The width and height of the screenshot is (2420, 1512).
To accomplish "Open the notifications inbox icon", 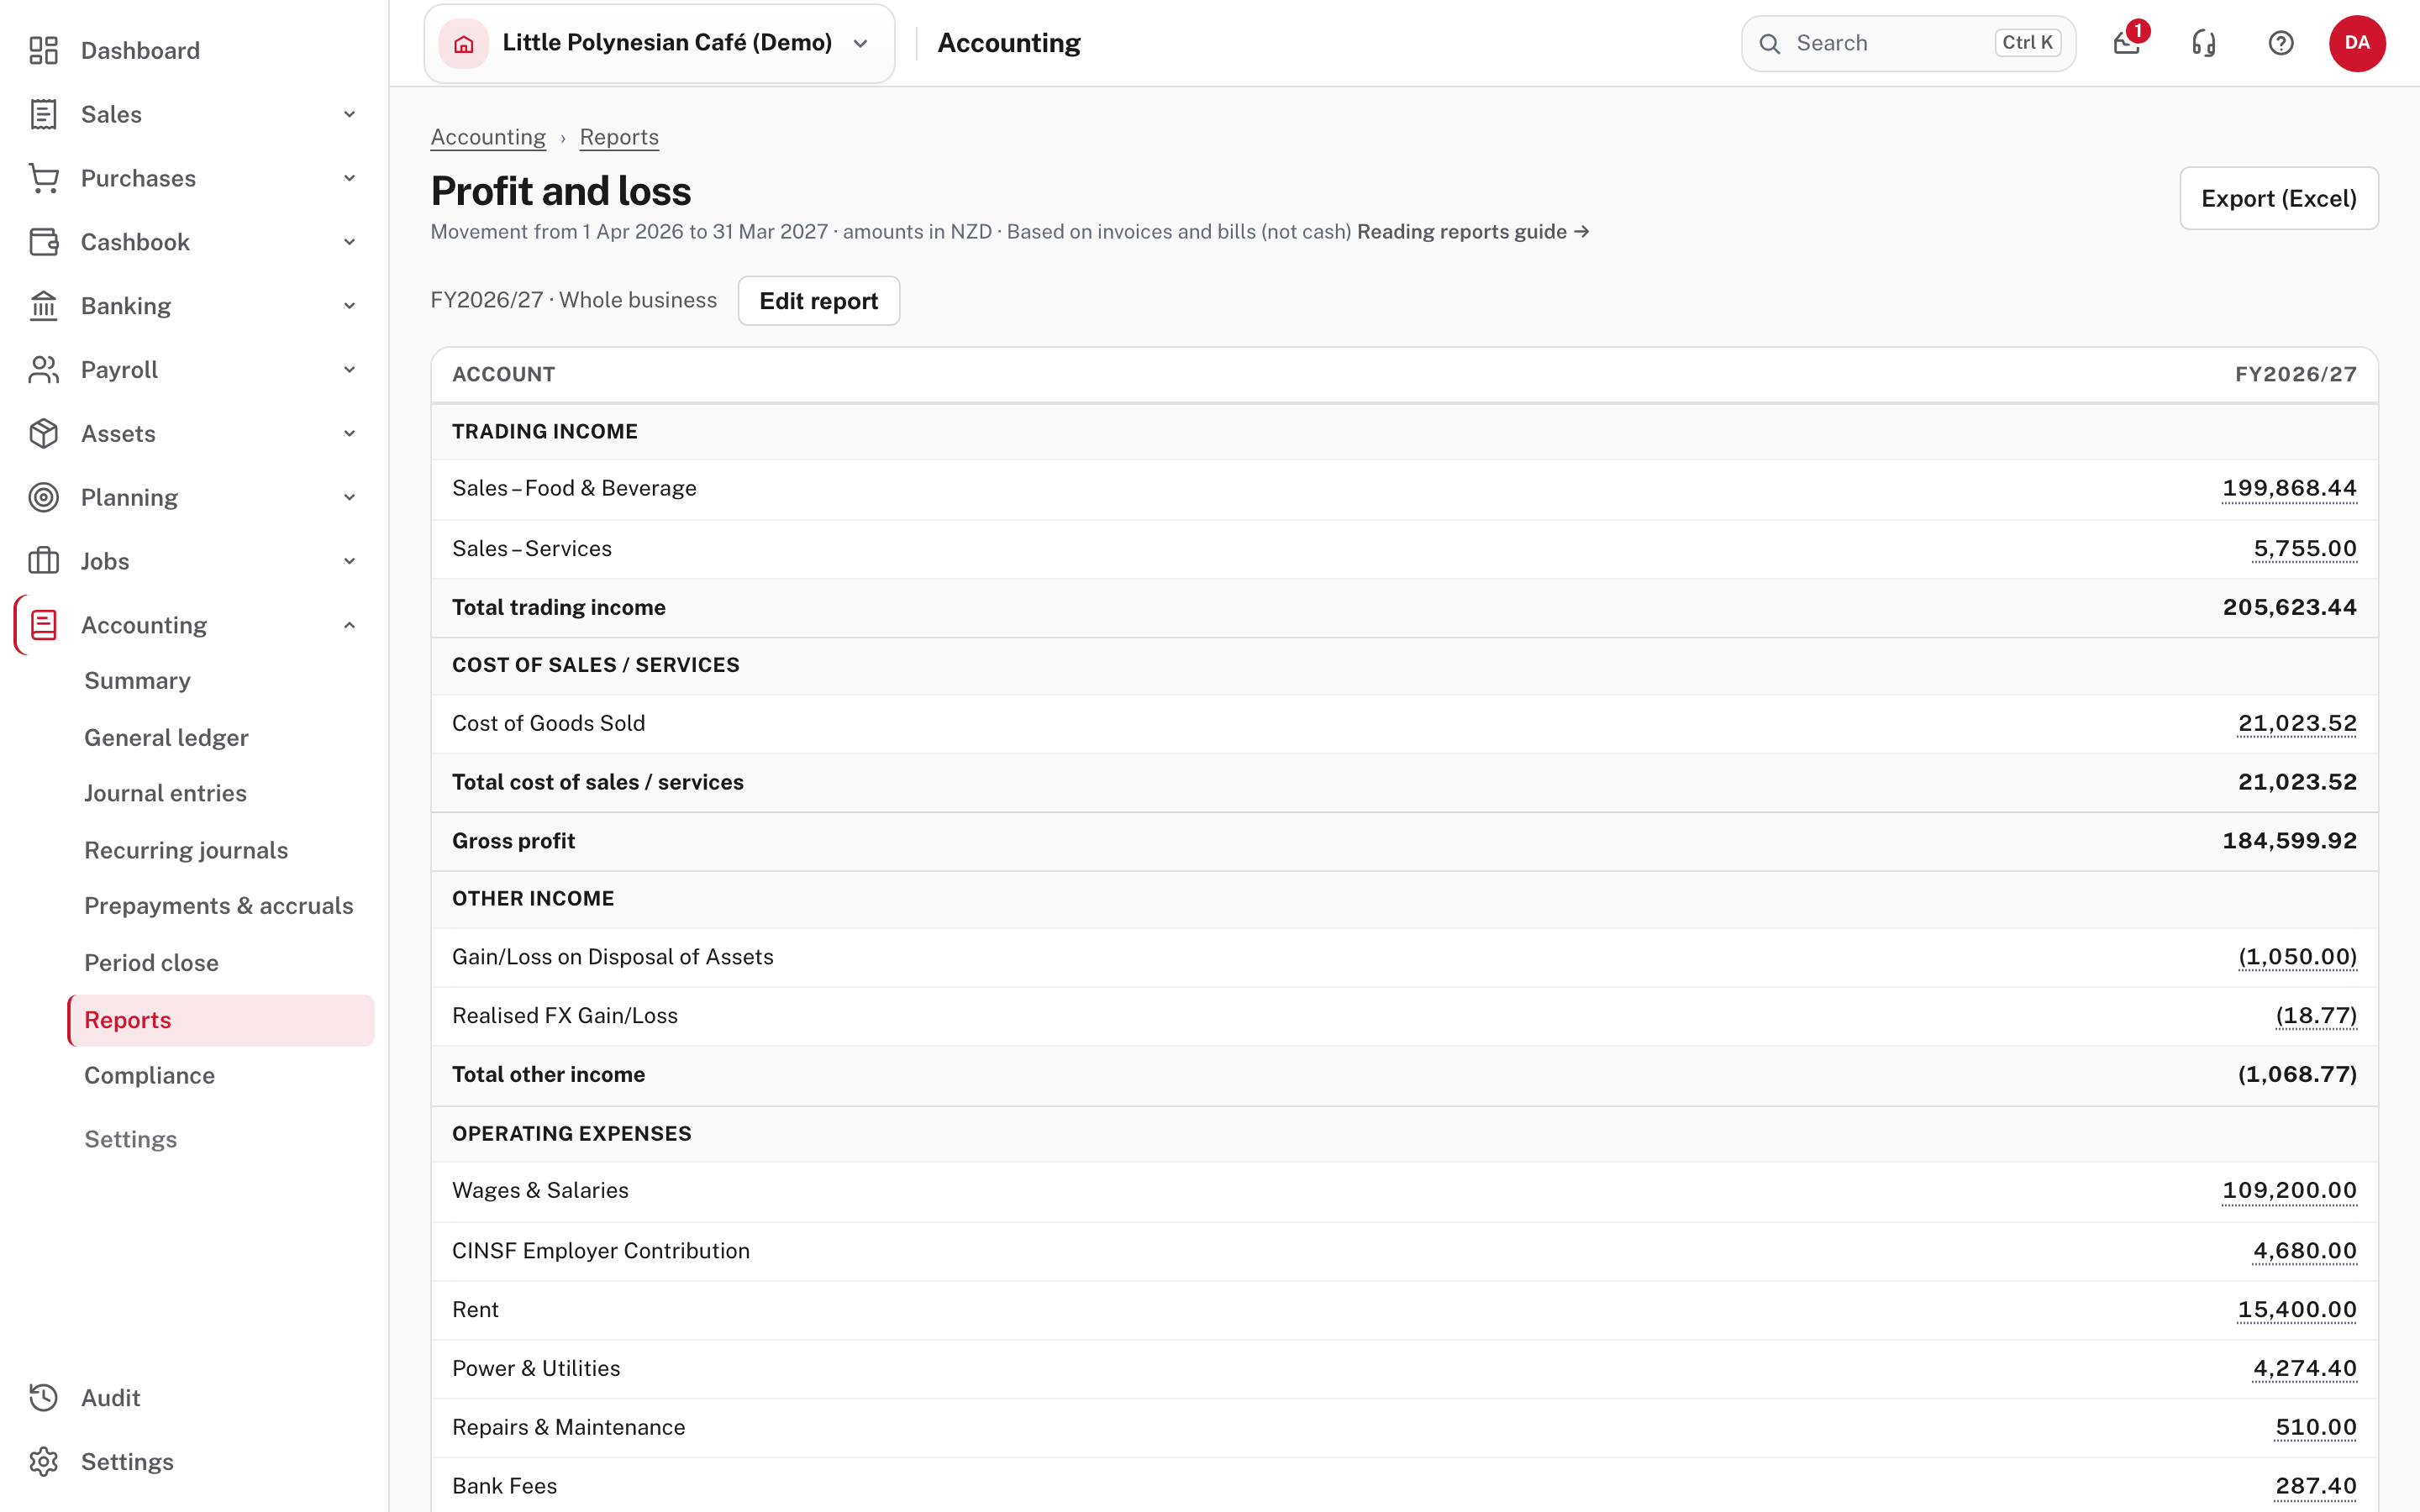I will pyautogui.click(x=2127, y=43).
